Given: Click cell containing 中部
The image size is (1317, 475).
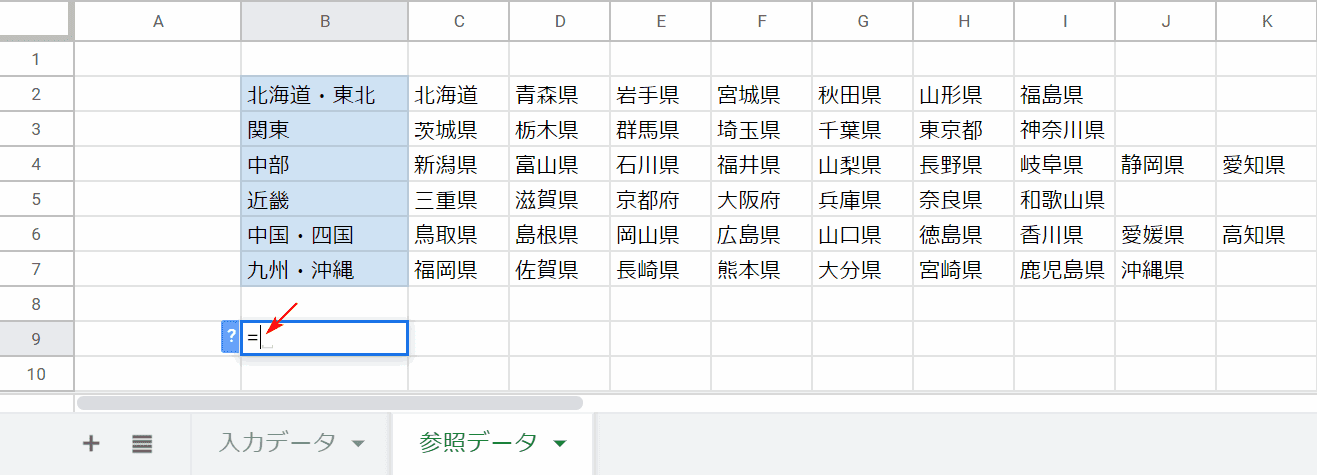Looking at the screenshot, I should [324, 165].
